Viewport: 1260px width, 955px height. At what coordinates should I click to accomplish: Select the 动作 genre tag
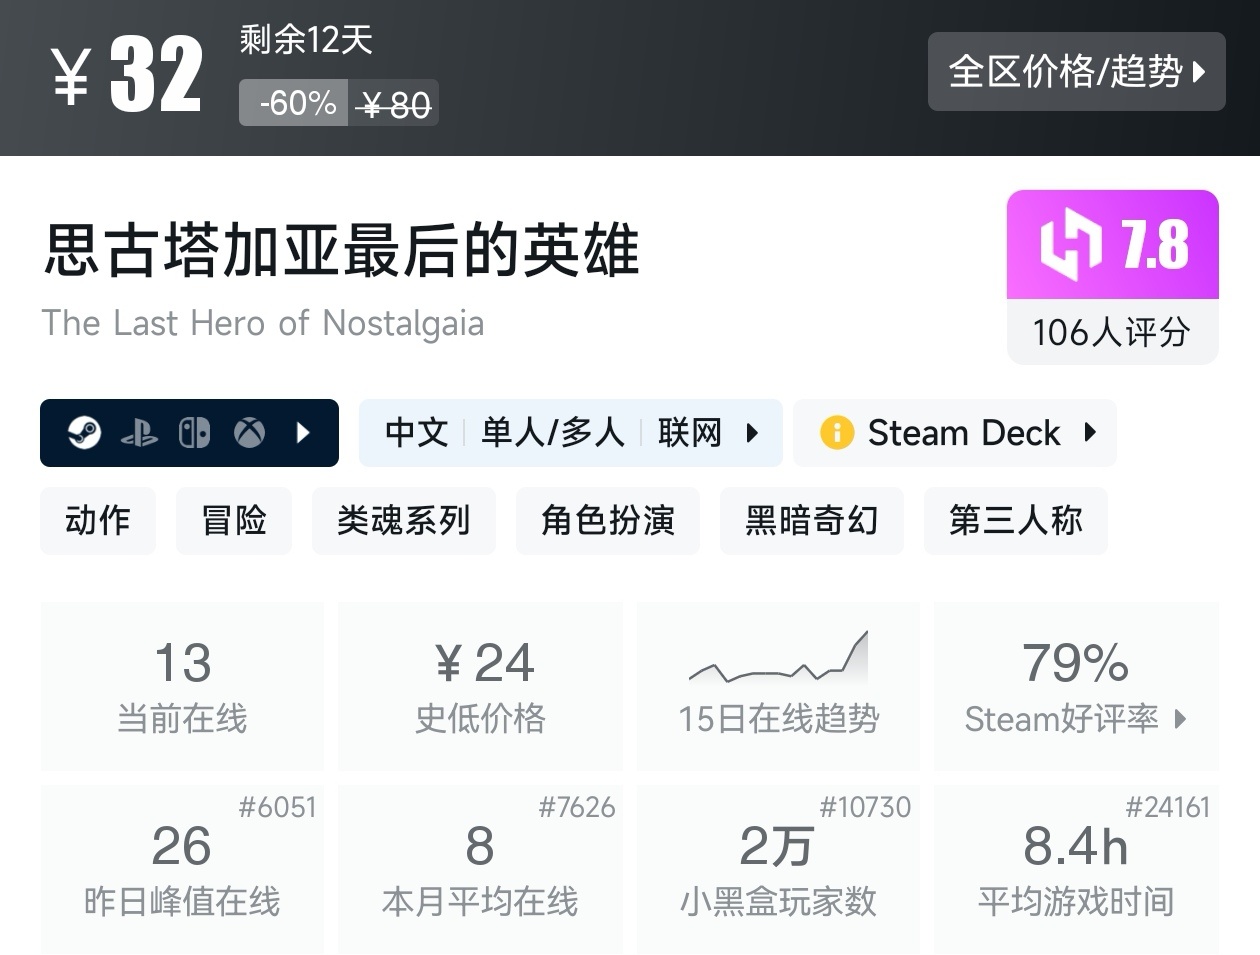click(98, 520)
